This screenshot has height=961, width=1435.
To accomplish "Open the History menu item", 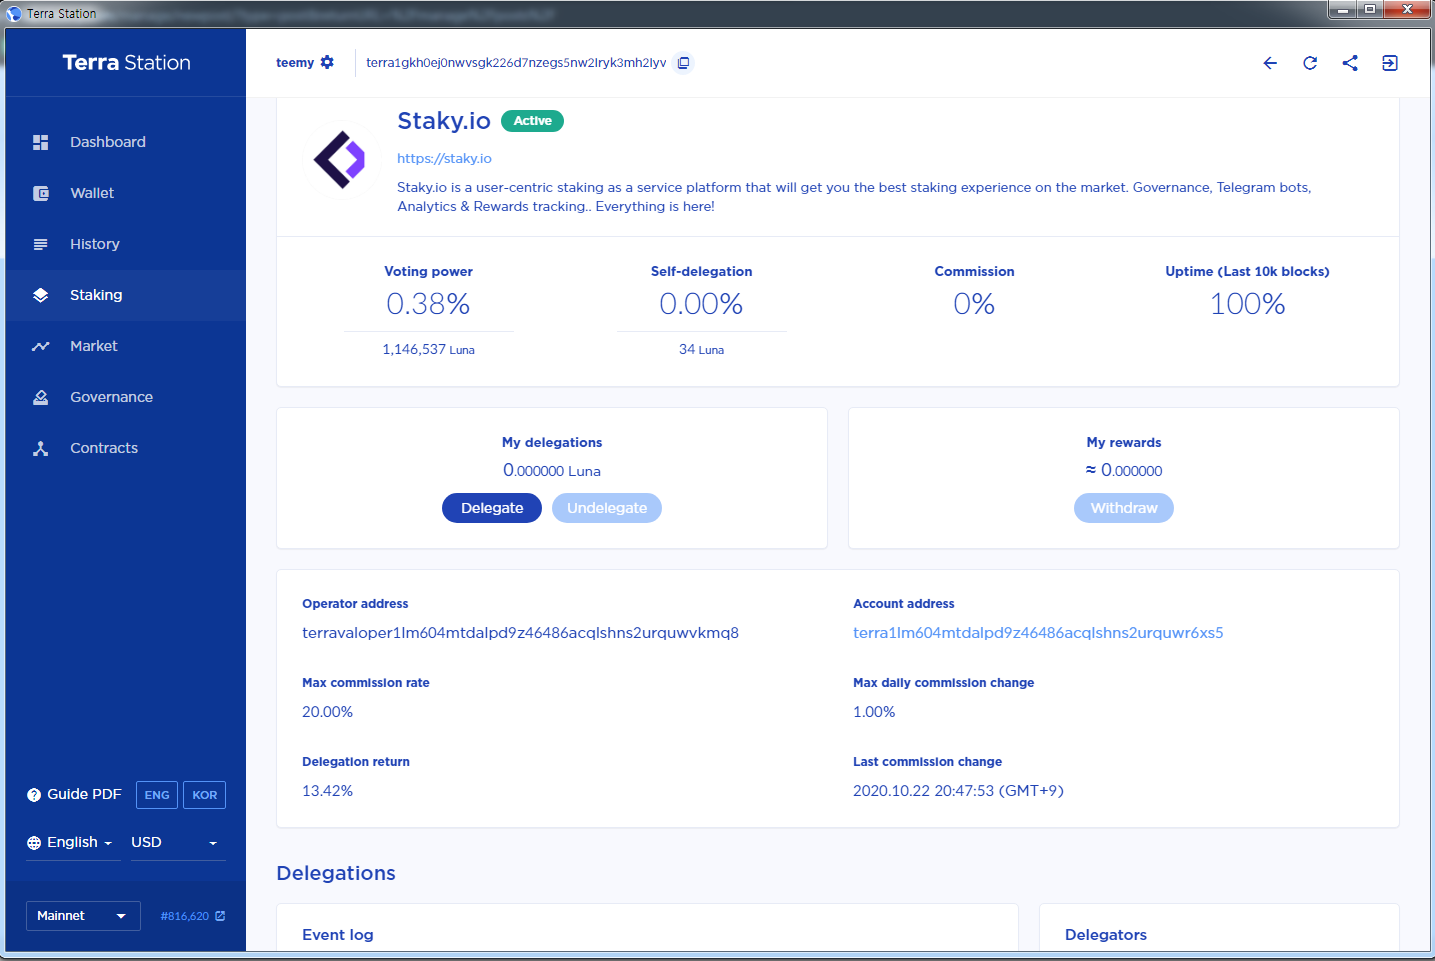I will tap(125, 244).
